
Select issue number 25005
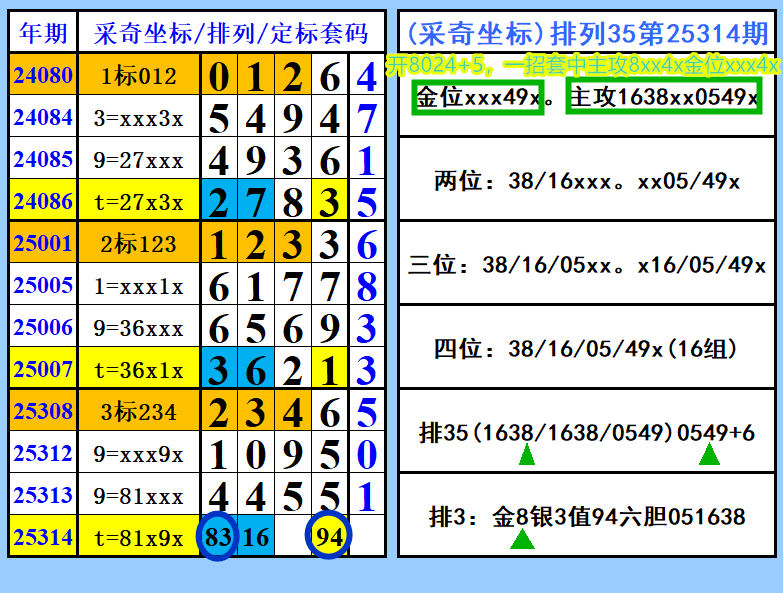pyautogui.click(x=43, y=285)
